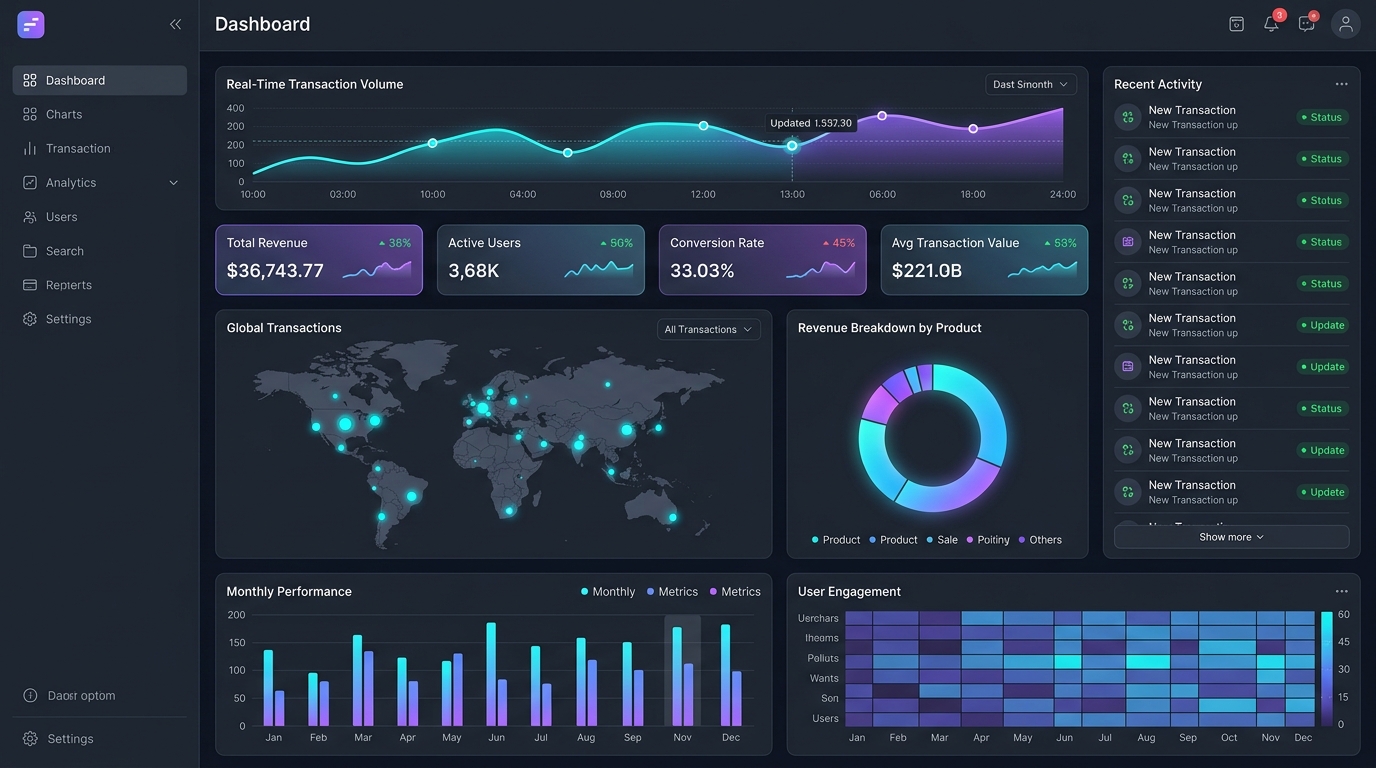Image resolution: width=1376 pixels, height=768 pixels.
Task: Toggle the Sale legend entry
Action: pyautogui.click(x=942, y=540)
